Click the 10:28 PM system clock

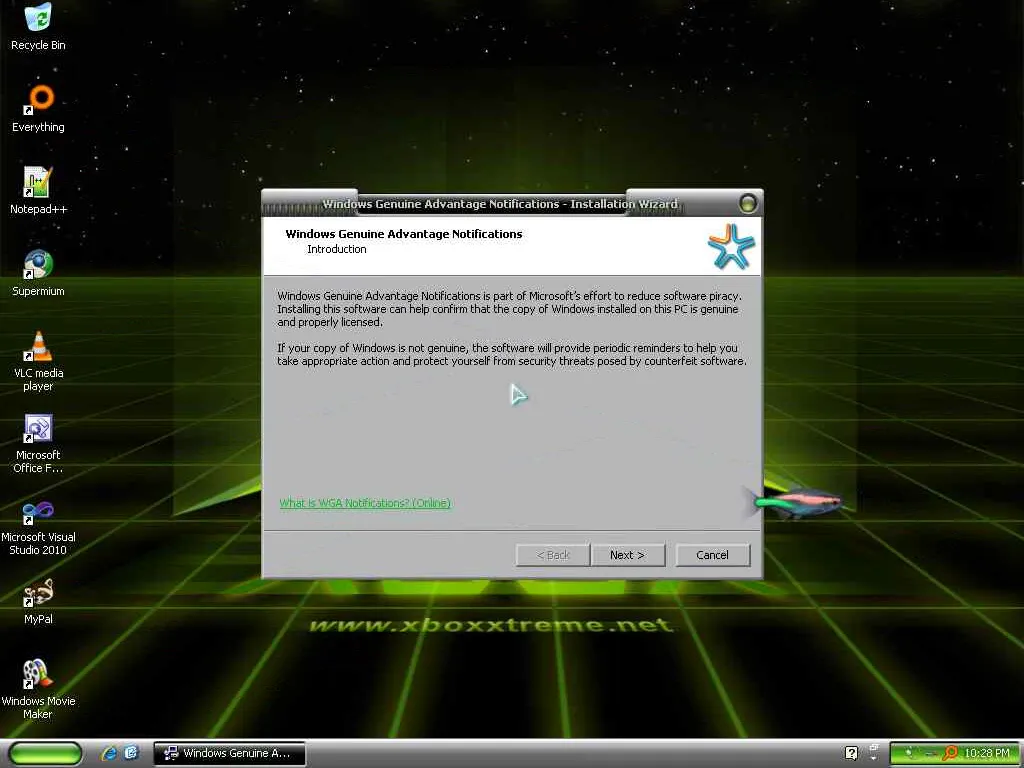pyautogui.click(x=987, y=753)
